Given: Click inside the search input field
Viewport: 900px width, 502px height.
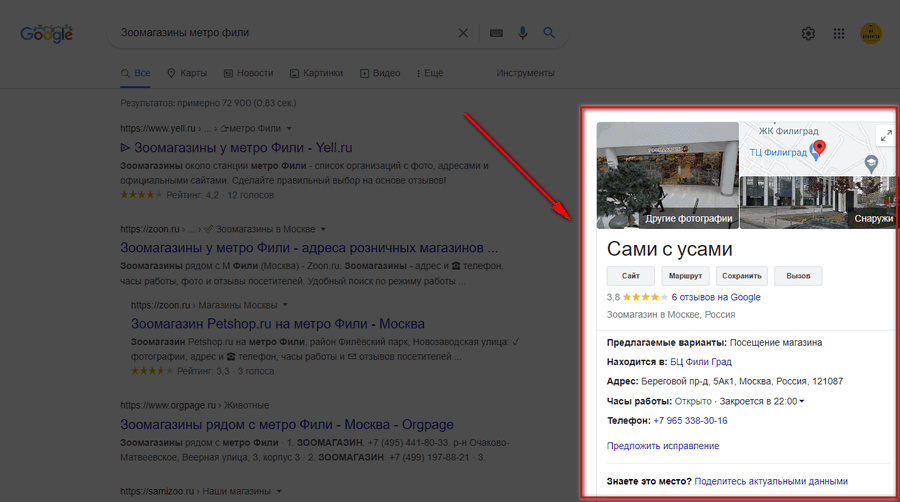Looking at the screenshot, I should coord(280,33).
